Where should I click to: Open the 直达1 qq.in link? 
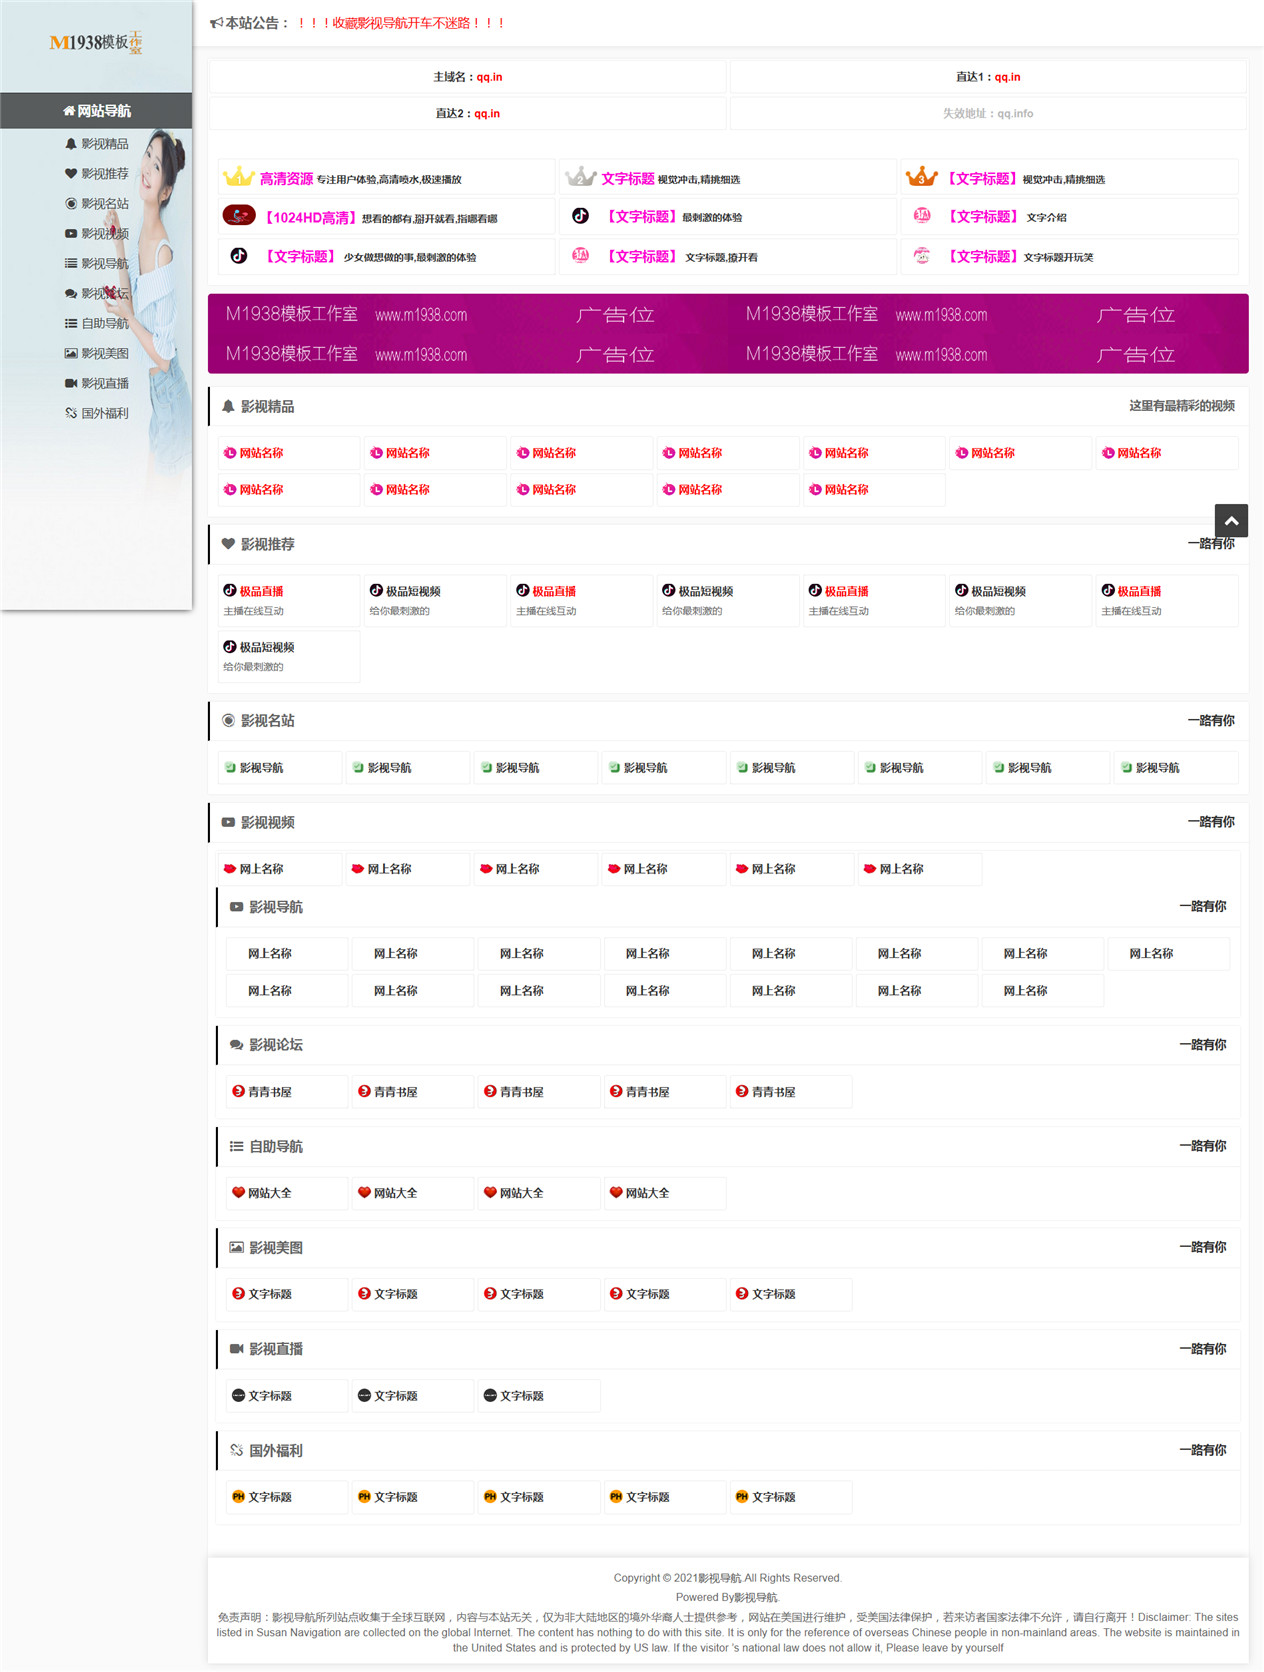tap(988, 77)
